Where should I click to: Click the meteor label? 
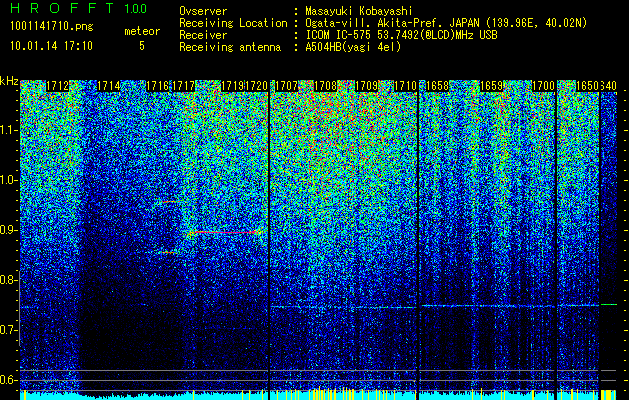coord(142,31)
